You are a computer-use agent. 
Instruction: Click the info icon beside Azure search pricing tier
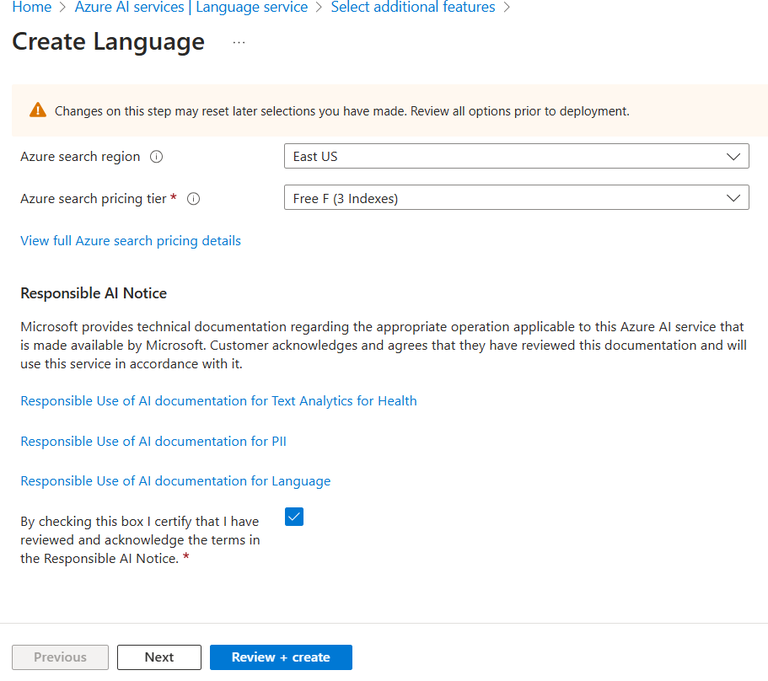tap(194, 199)
